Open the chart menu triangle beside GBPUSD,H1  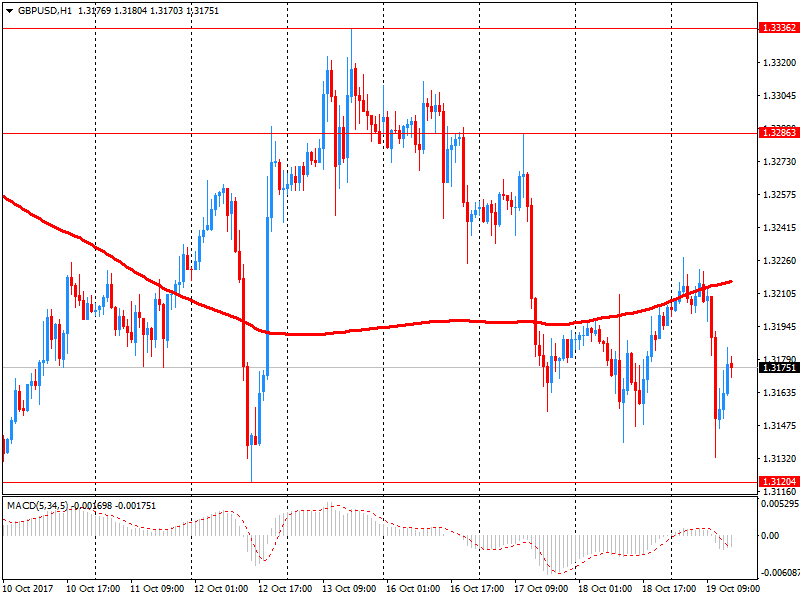click(x=9, y=11)
